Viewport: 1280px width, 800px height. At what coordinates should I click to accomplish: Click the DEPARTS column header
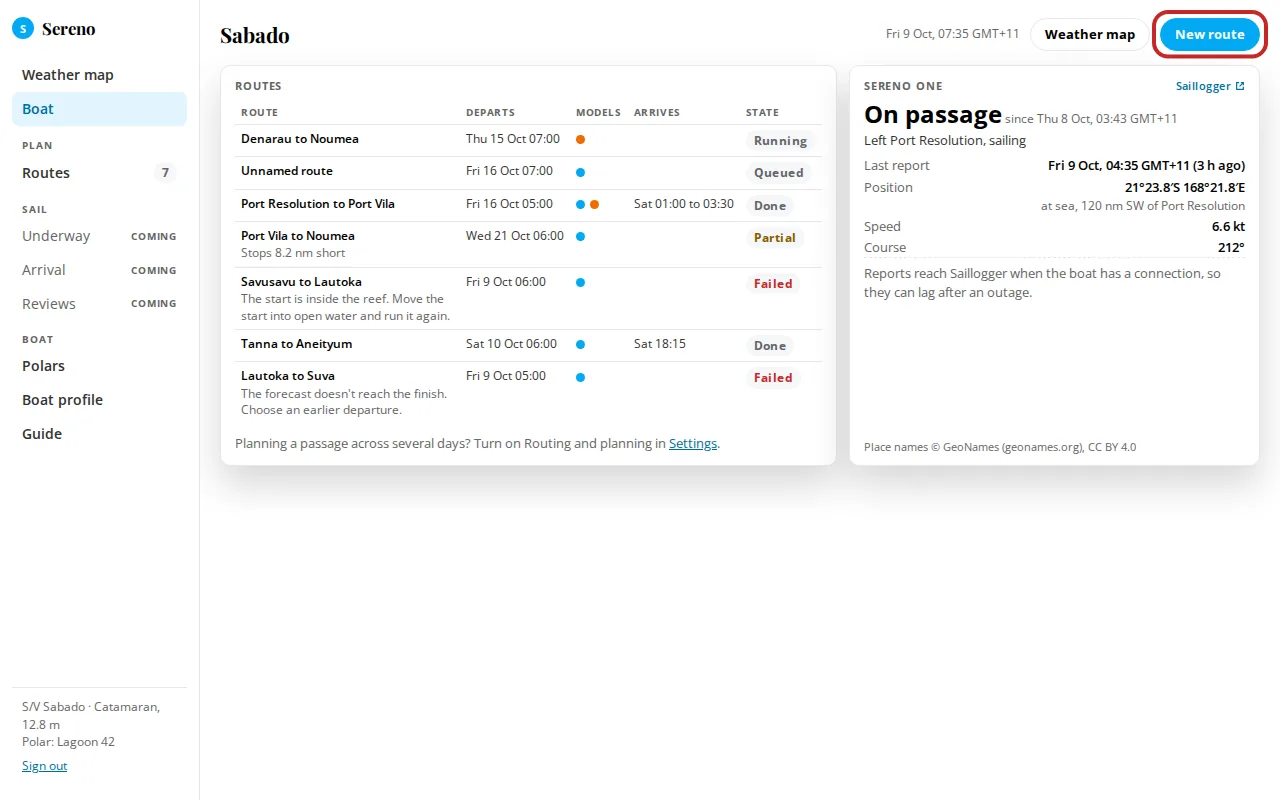coord(491,113)
